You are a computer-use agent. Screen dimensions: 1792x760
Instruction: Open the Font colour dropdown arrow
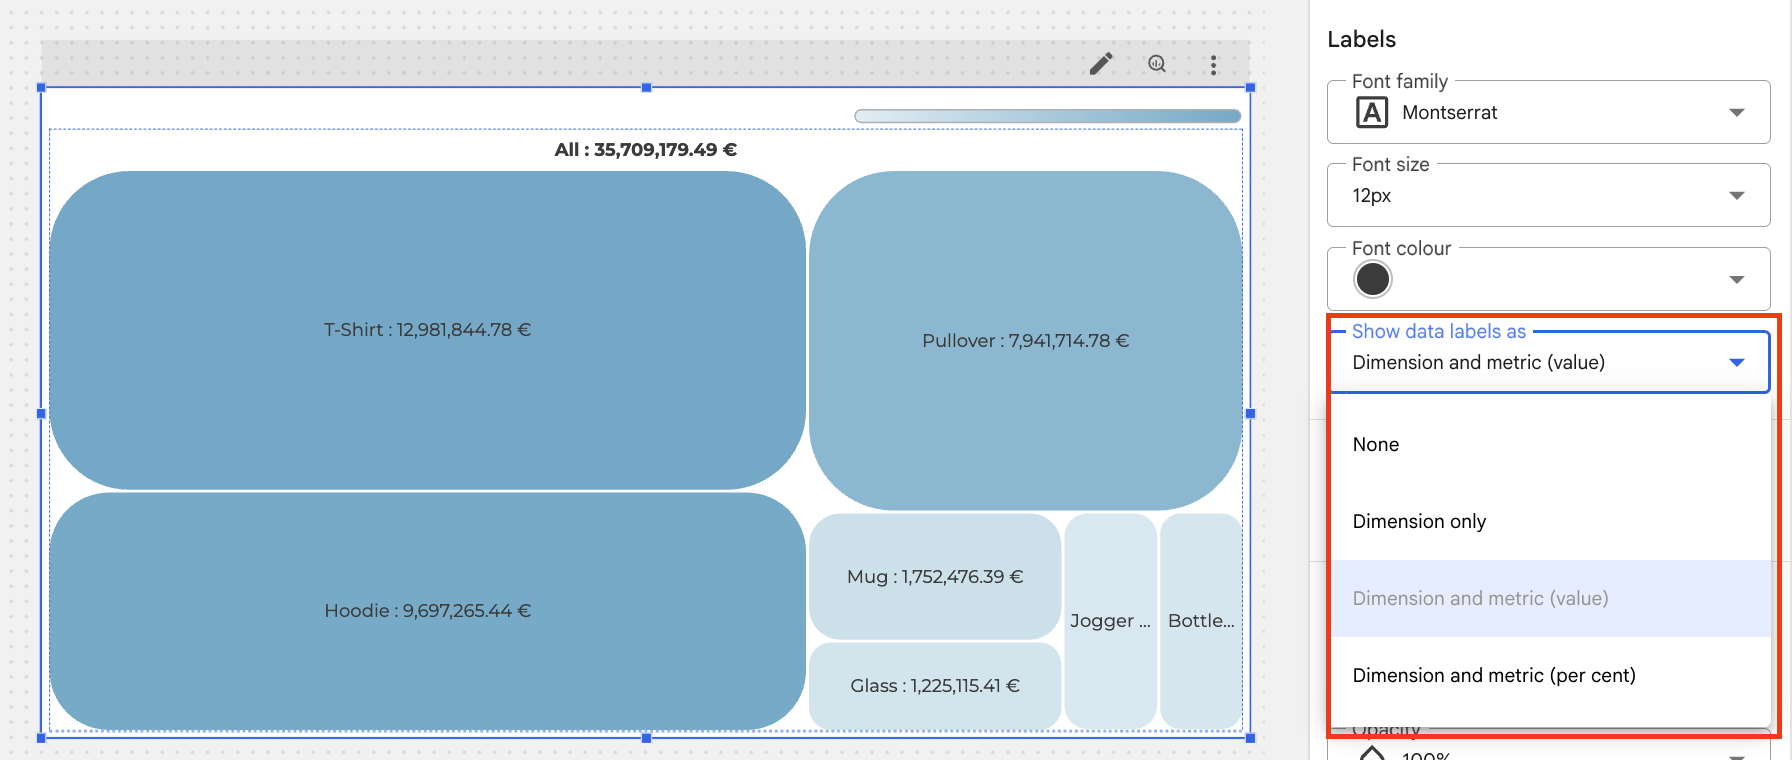coord(1736,280)
